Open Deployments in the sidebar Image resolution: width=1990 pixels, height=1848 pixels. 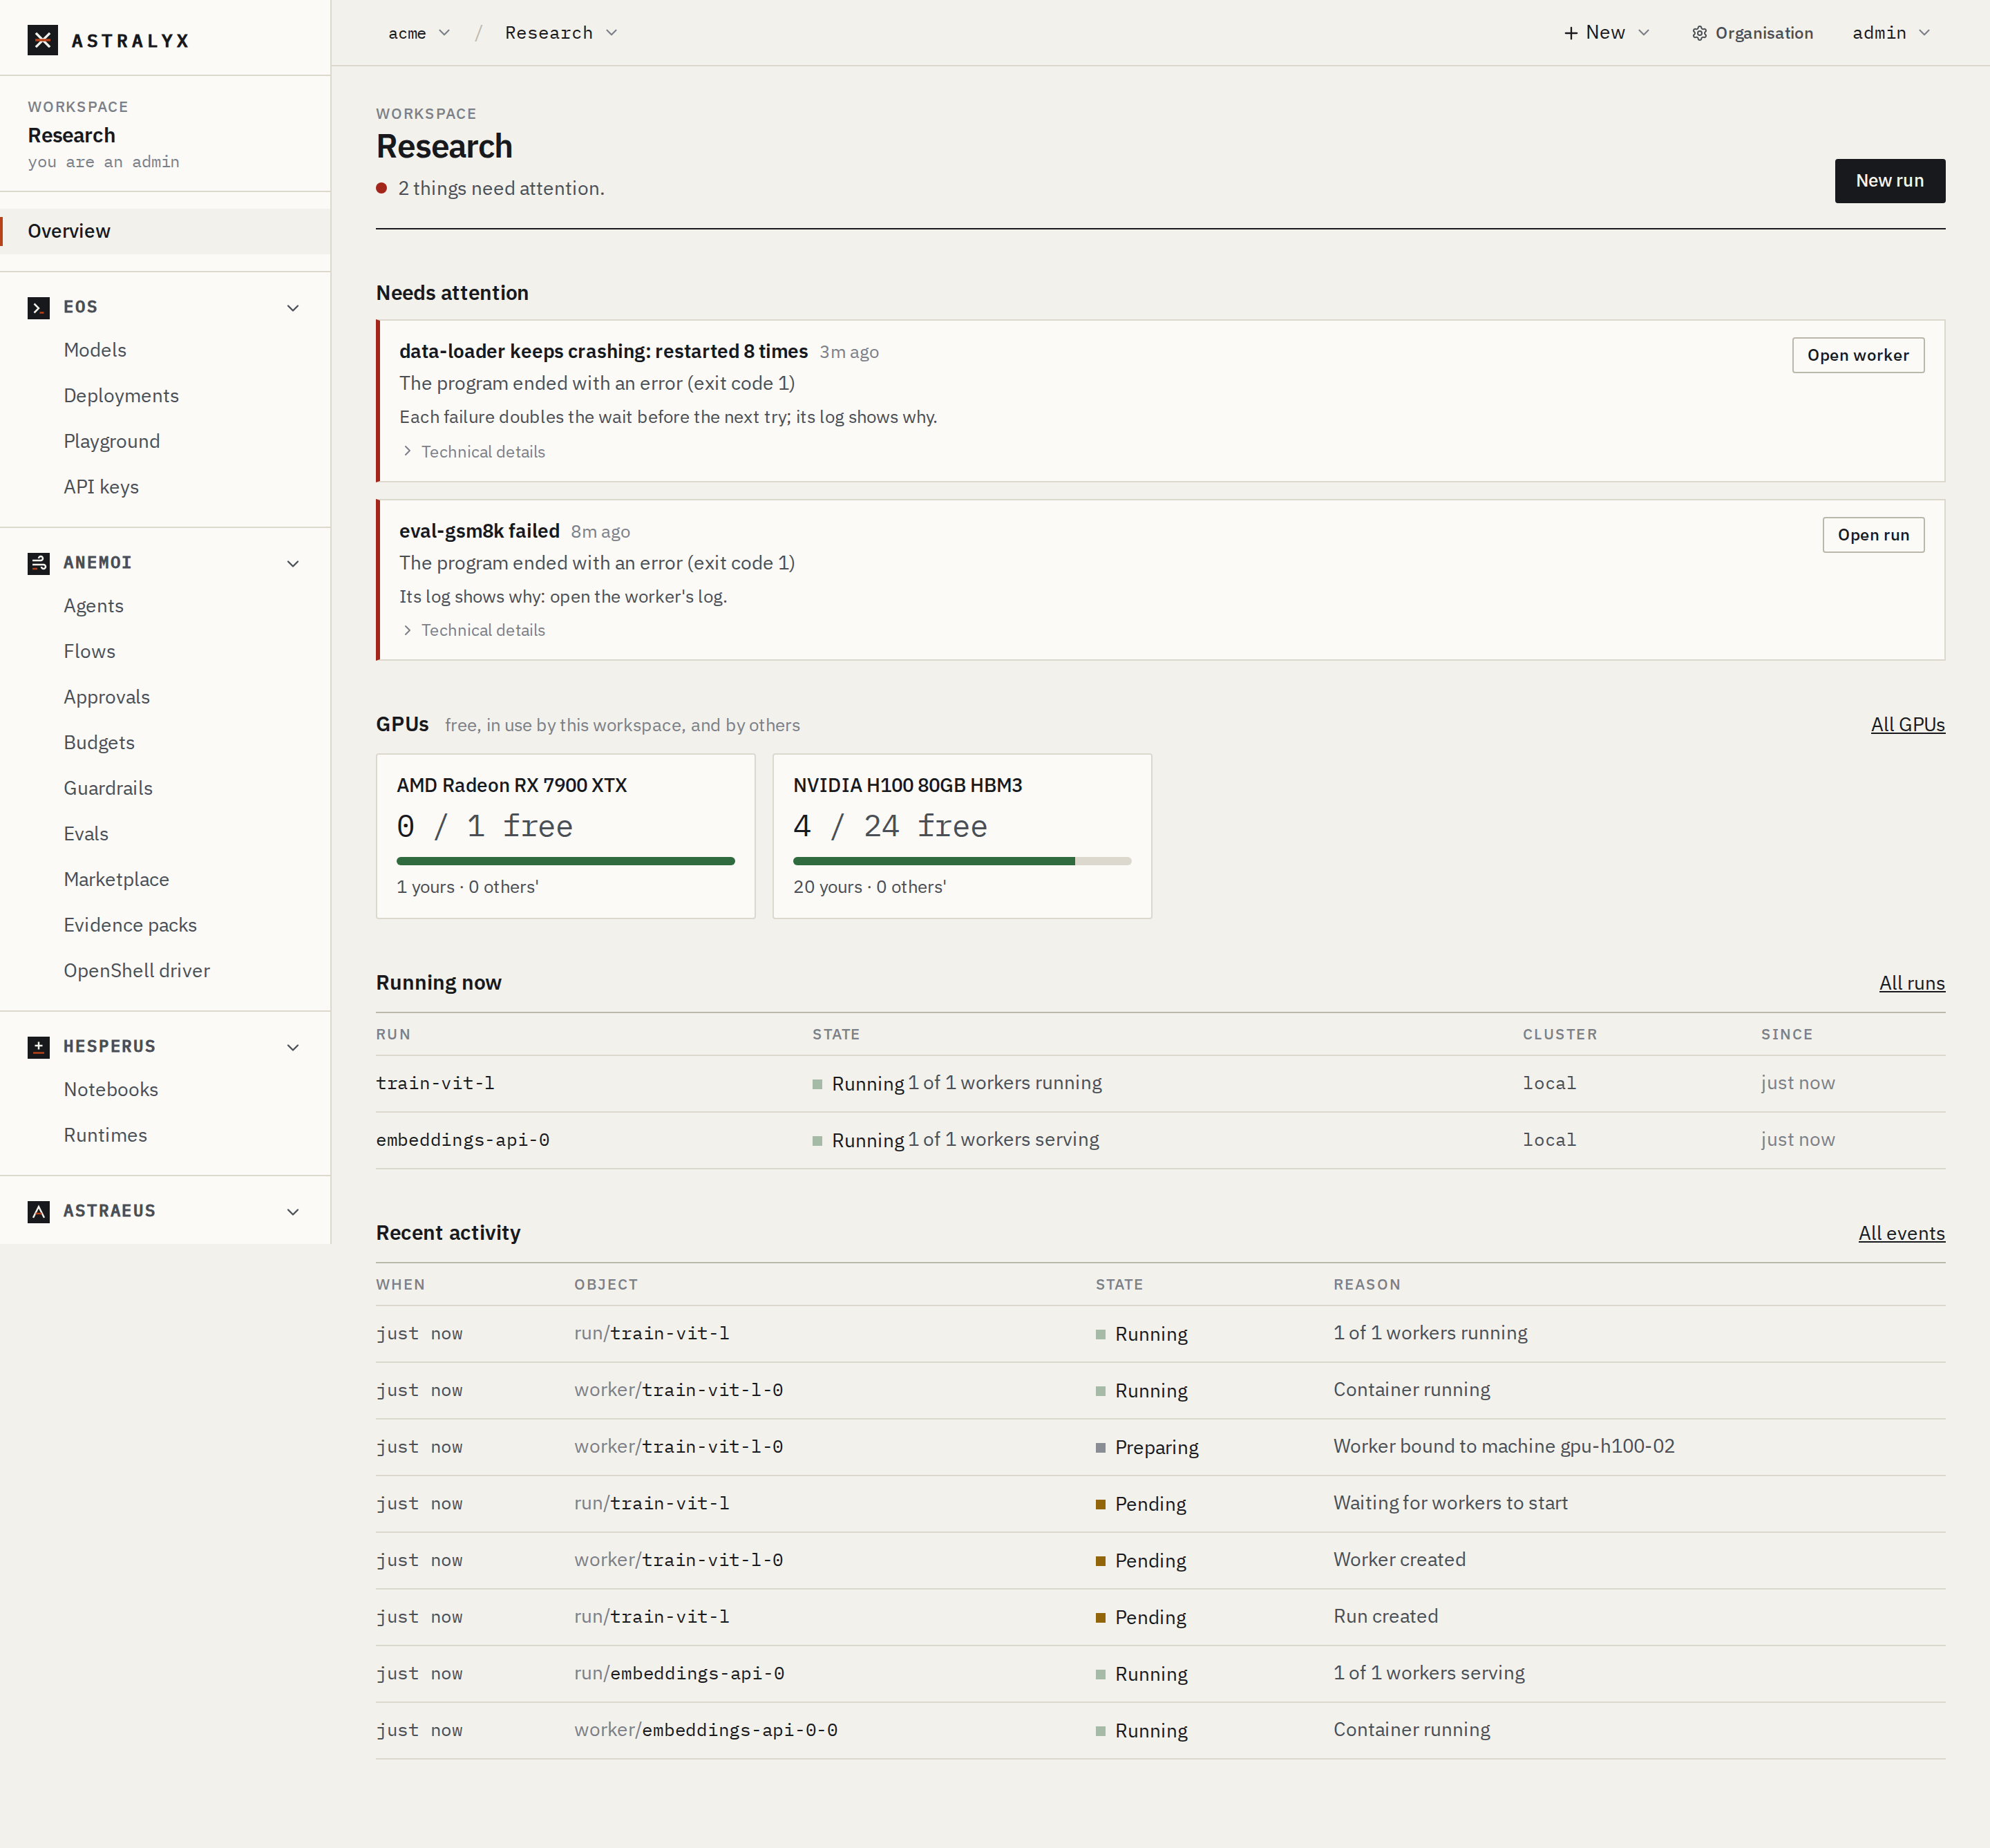point(121,396)
